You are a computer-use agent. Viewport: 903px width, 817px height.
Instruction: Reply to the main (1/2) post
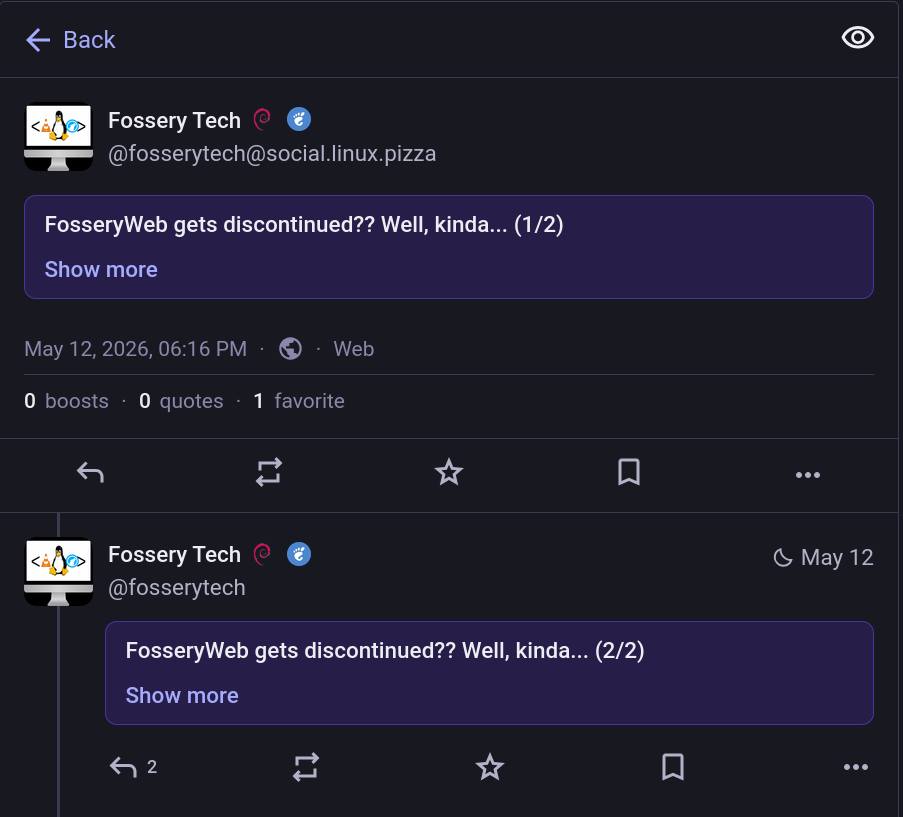[x=90, y=473]
